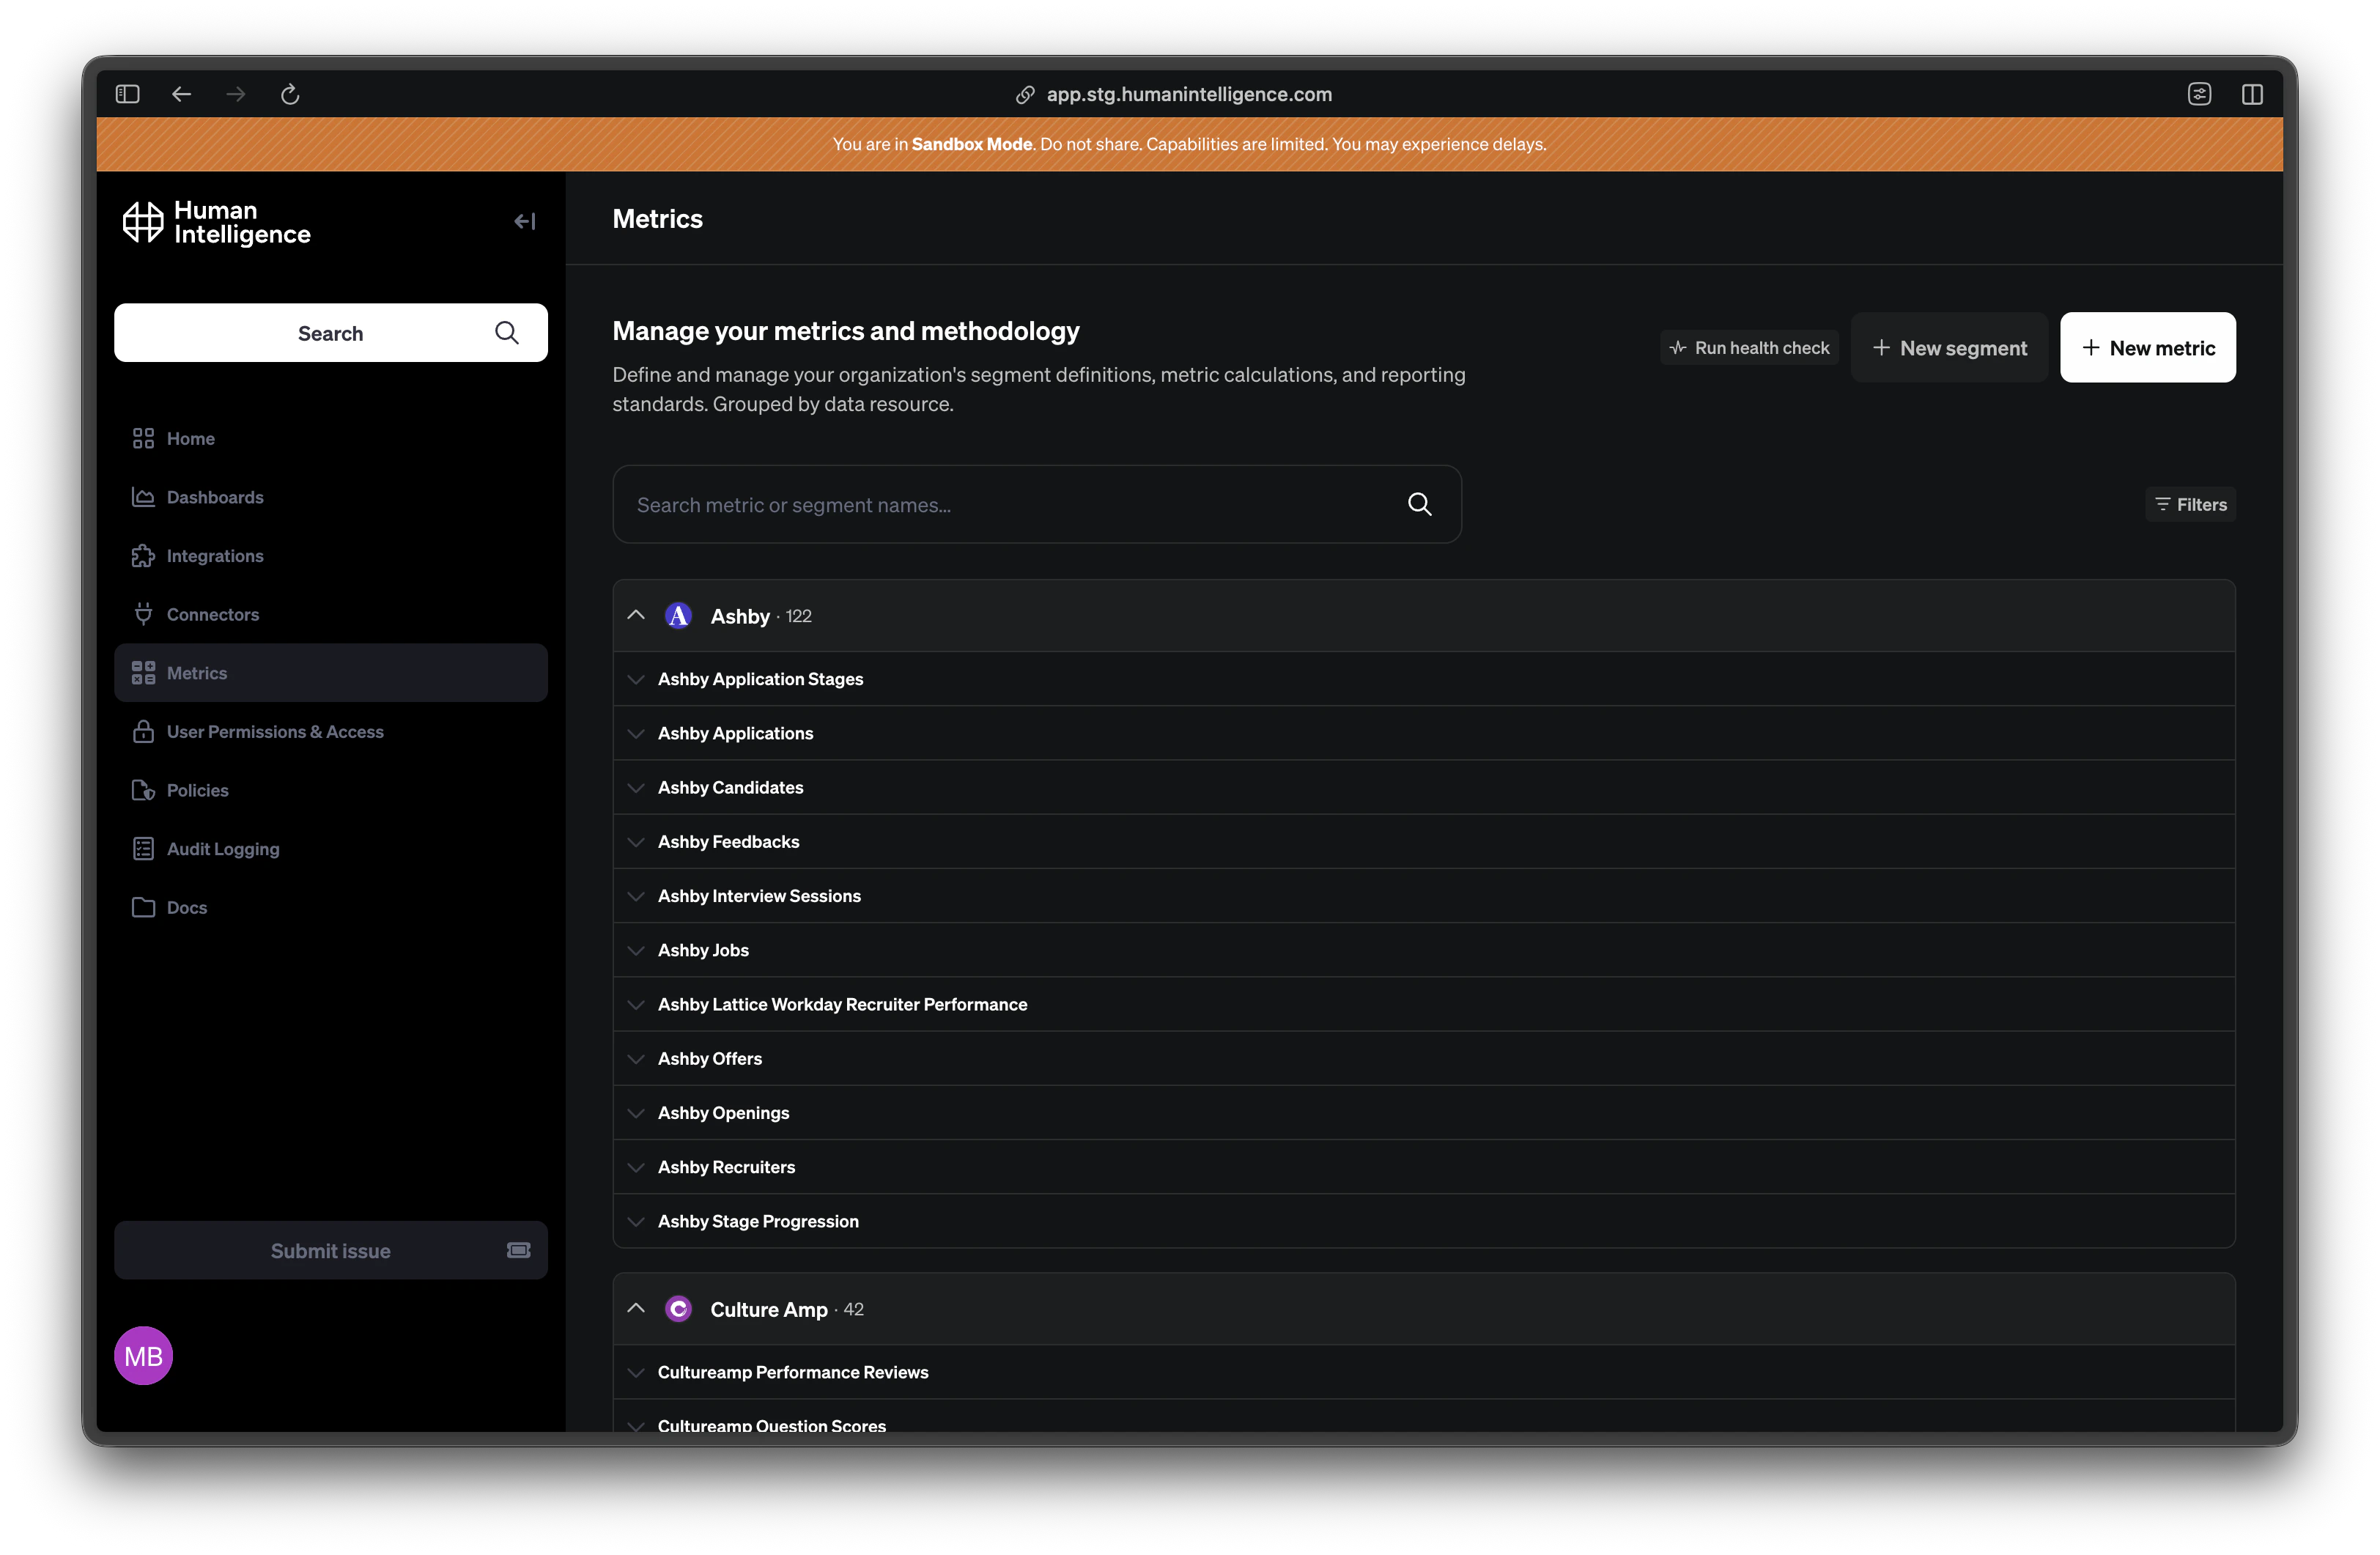Click the Ashby count 122
This screenshot has width=2380, height=1555.
click(798, 616)
